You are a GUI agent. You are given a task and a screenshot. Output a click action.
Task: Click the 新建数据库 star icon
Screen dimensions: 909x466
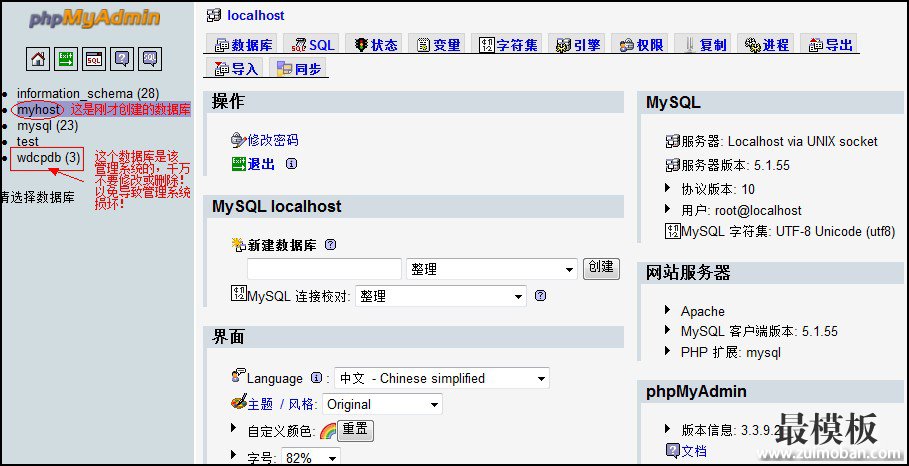click(x=239, y=245)
